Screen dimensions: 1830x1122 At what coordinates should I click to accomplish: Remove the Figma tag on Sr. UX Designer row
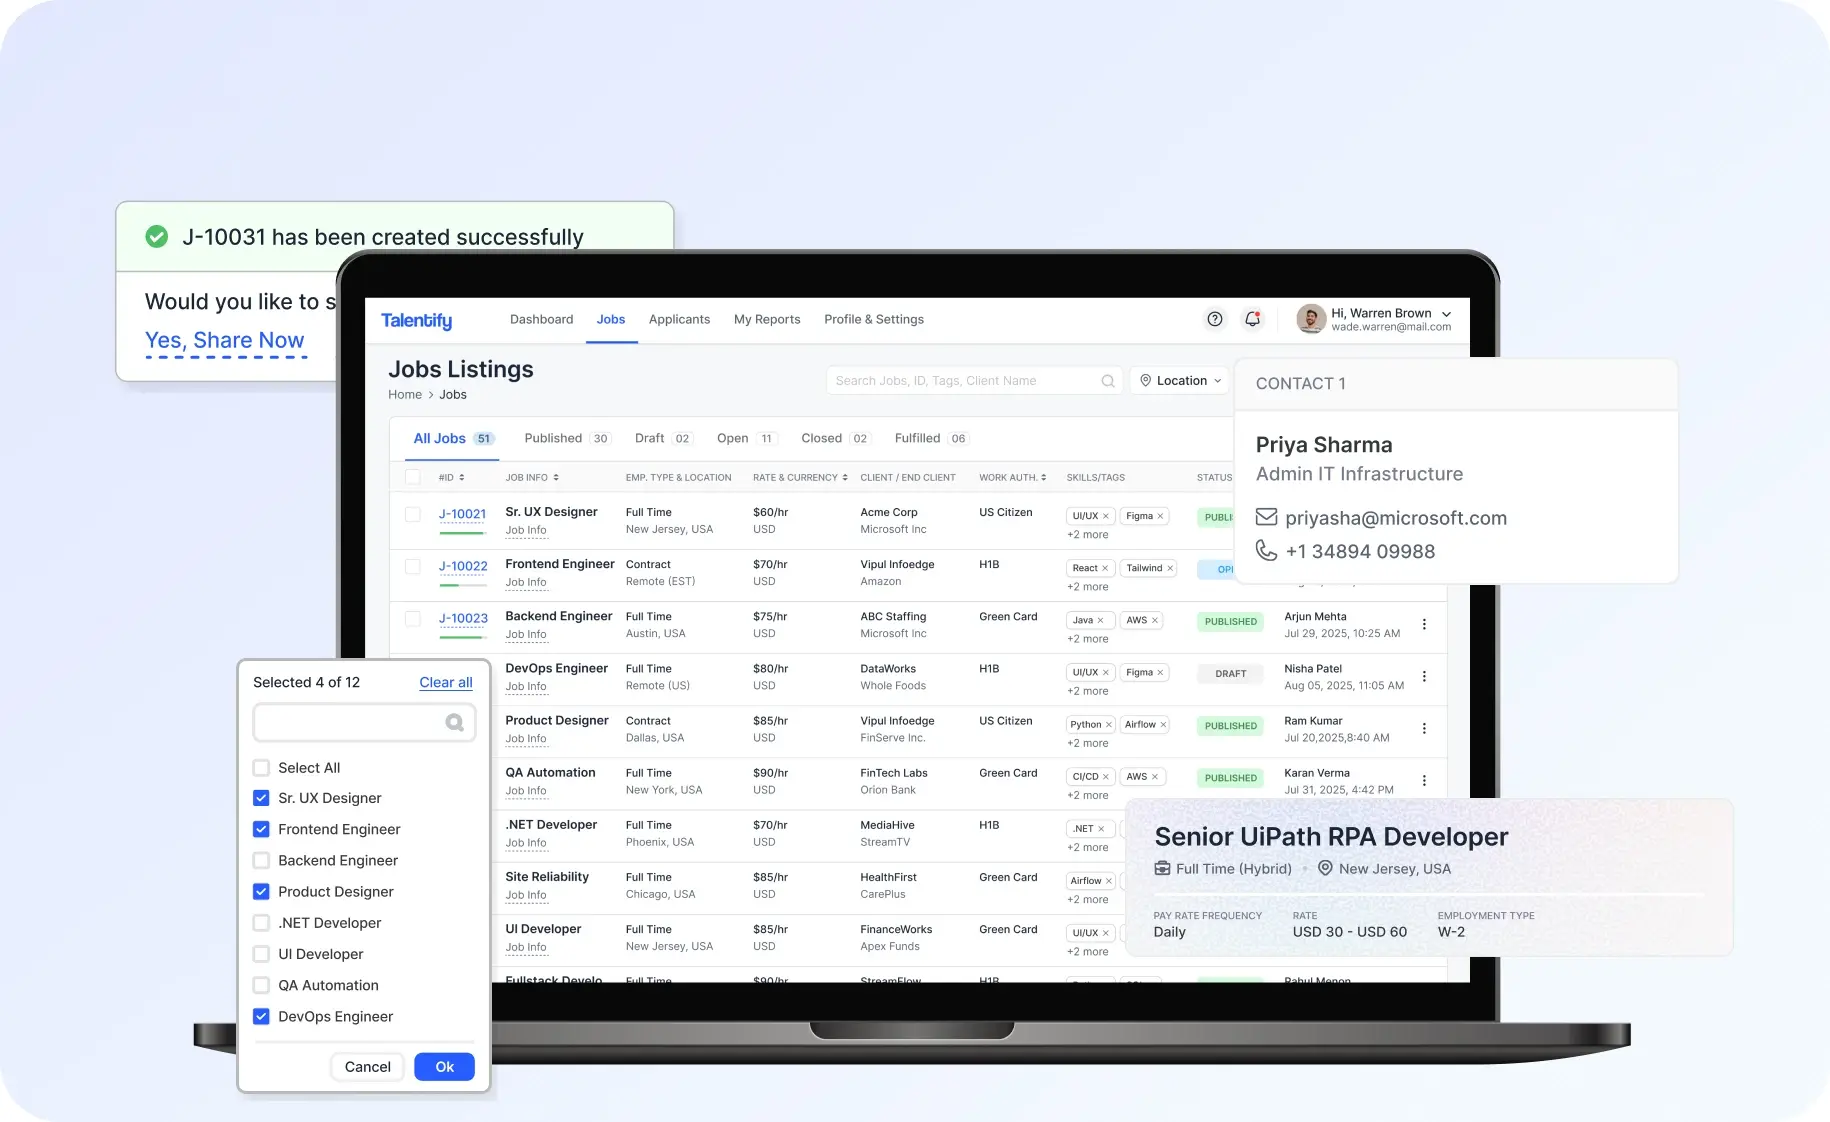tap(1160, 516)
